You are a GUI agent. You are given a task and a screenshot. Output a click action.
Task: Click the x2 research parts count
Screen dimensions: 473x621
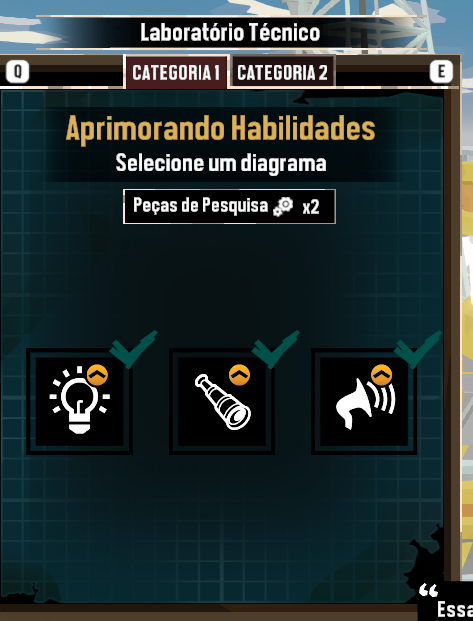point(311,208)
